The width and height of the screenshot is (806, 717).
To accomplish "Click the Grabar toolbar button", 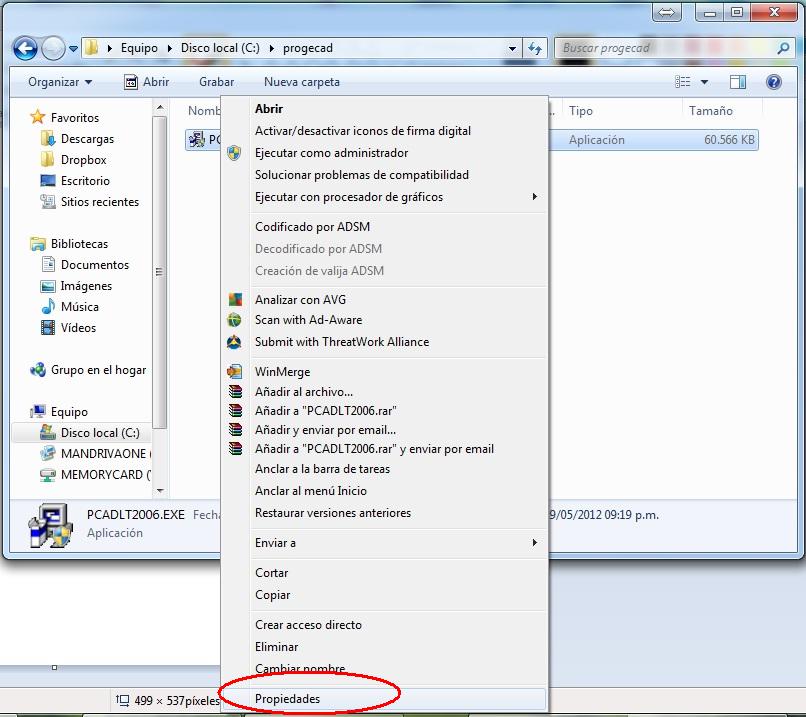I will tap(216, 82).
